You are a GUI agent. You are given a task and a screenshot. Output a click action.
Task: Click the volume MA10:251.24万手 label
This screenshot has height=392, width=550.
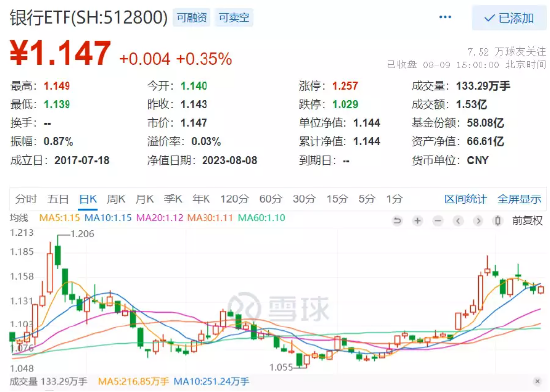pos(211,381)
